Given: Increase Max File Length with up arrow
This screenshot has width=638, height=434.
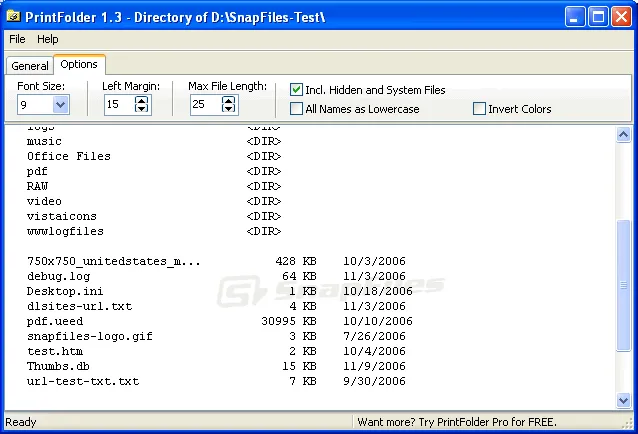Looking at the screenshot, I should coord(228,100).
